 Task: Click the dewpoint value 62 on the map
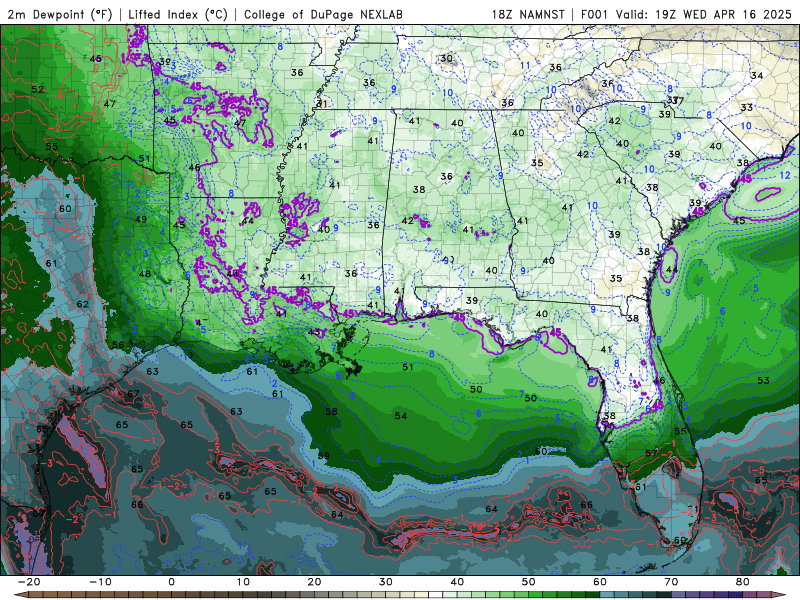[83, 304]
